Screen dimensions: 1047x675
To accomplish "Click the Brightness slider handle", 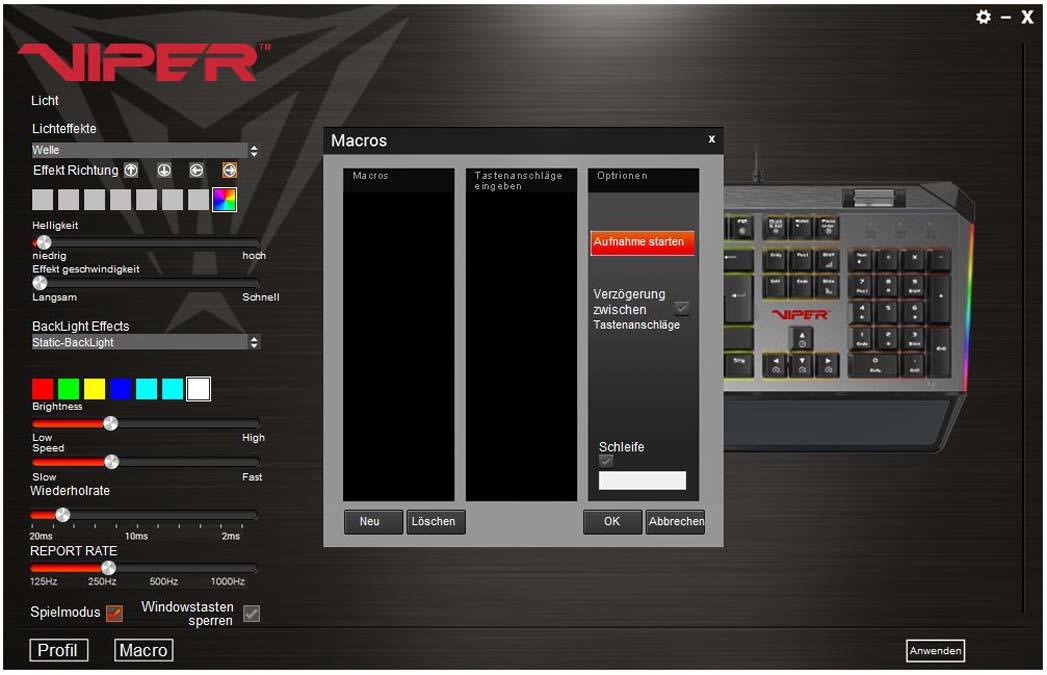I will [111, 423].
